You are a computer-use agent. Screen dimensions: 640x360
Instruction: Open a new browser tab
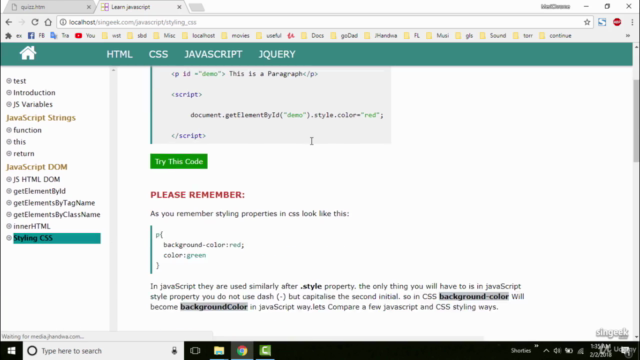click(196, 7)
